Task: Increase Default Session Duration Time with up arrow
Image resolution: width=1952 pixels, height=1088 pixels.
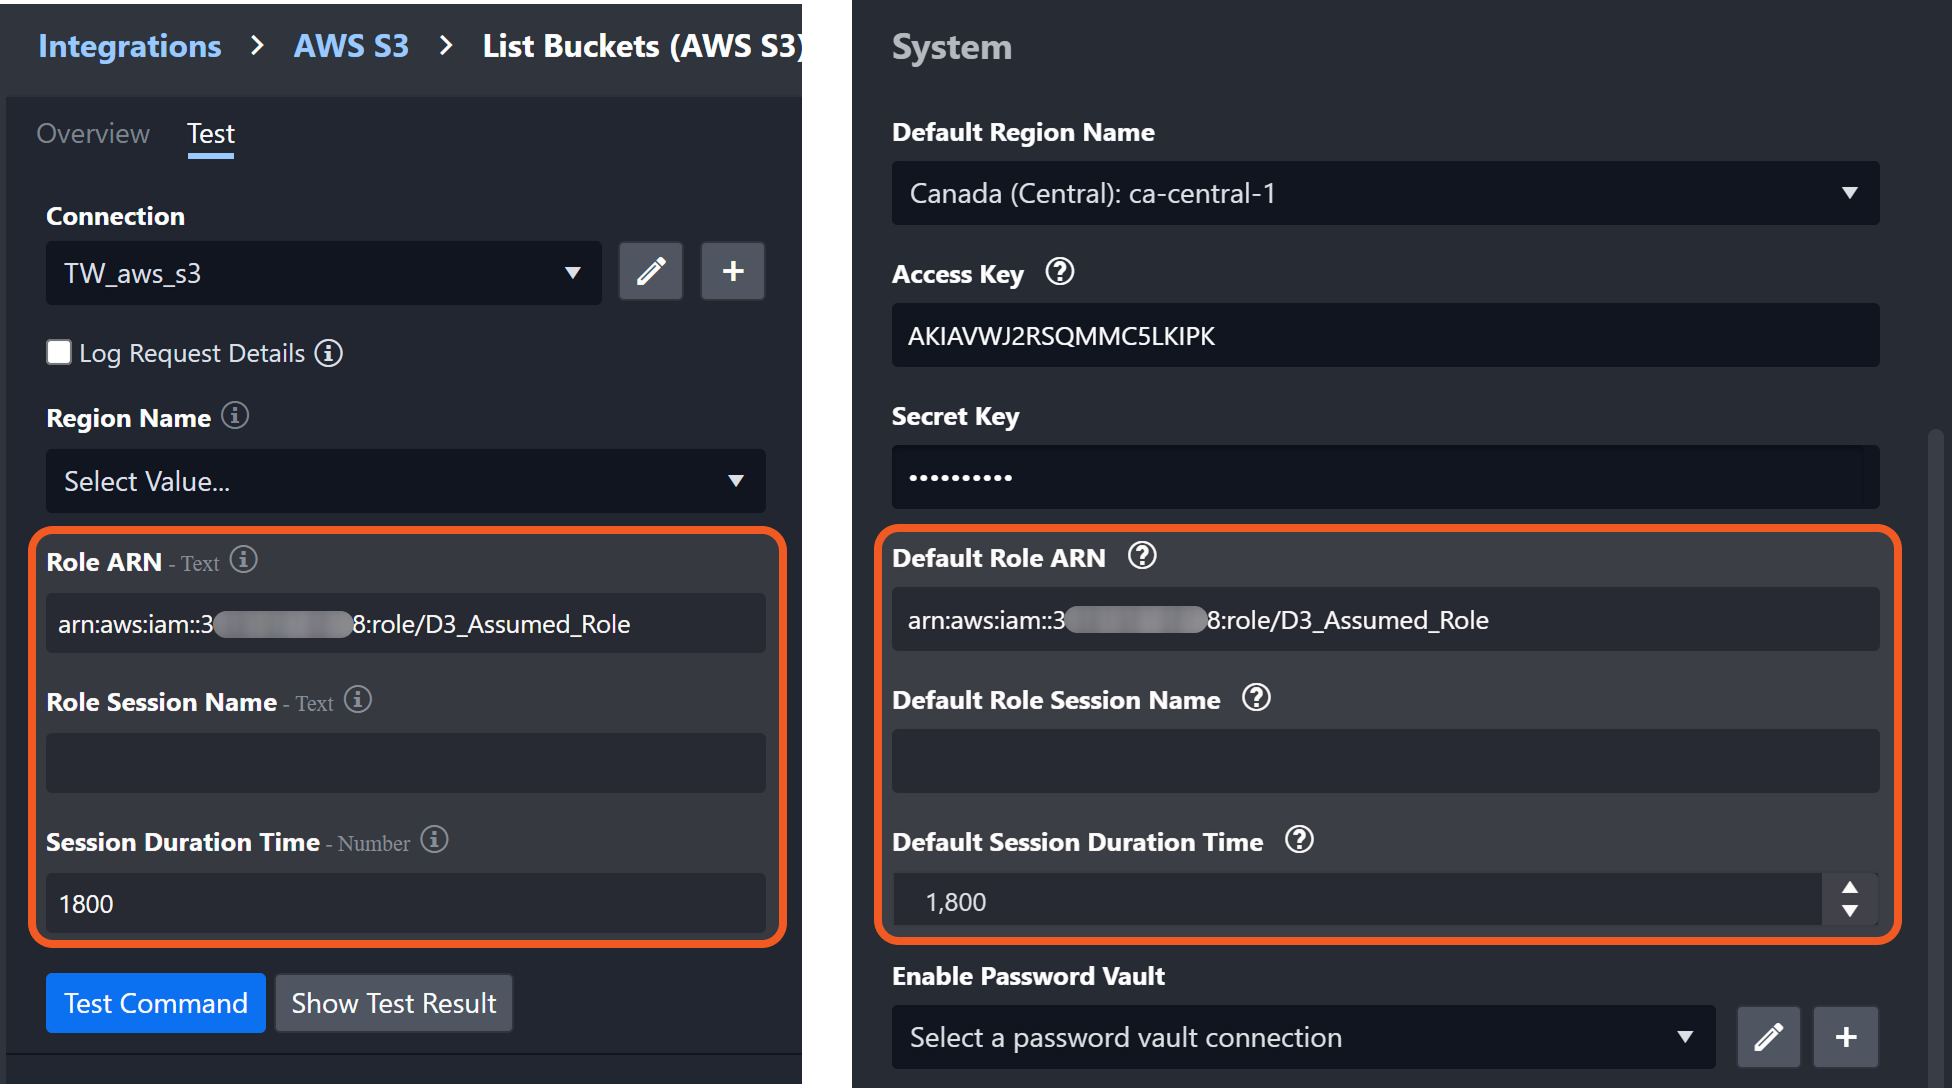Action: click(1849, 888)
